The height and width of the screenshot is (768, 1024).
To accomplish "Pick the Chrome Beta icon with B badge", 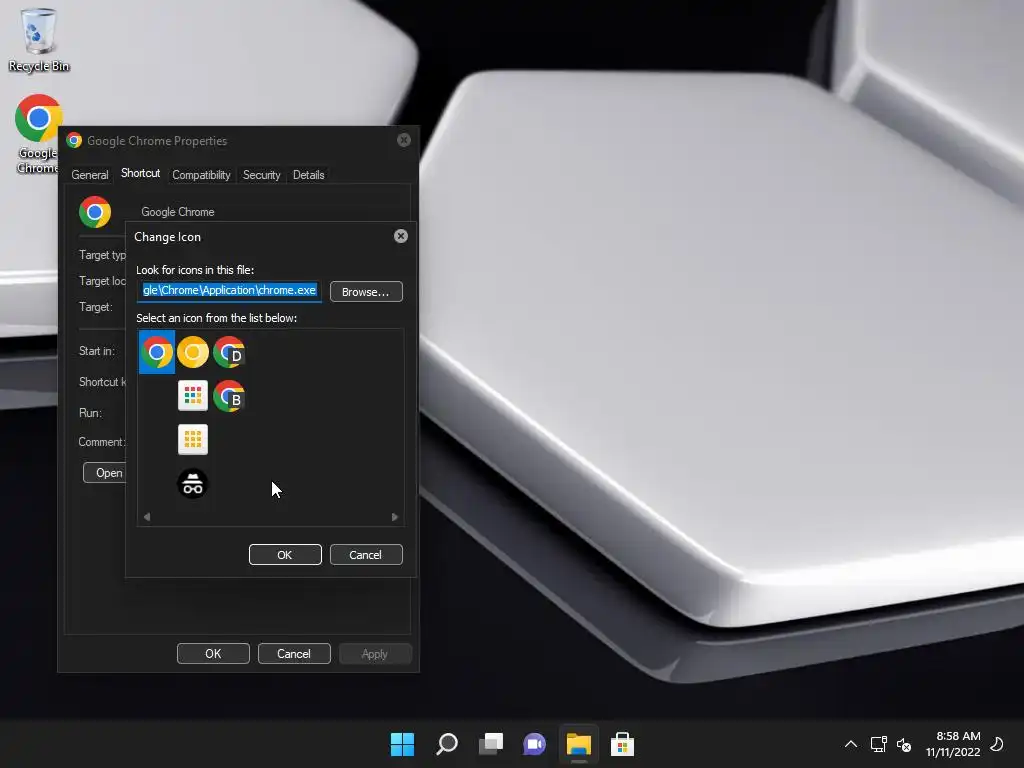I will pyautogui.click(x=229, y=396).
